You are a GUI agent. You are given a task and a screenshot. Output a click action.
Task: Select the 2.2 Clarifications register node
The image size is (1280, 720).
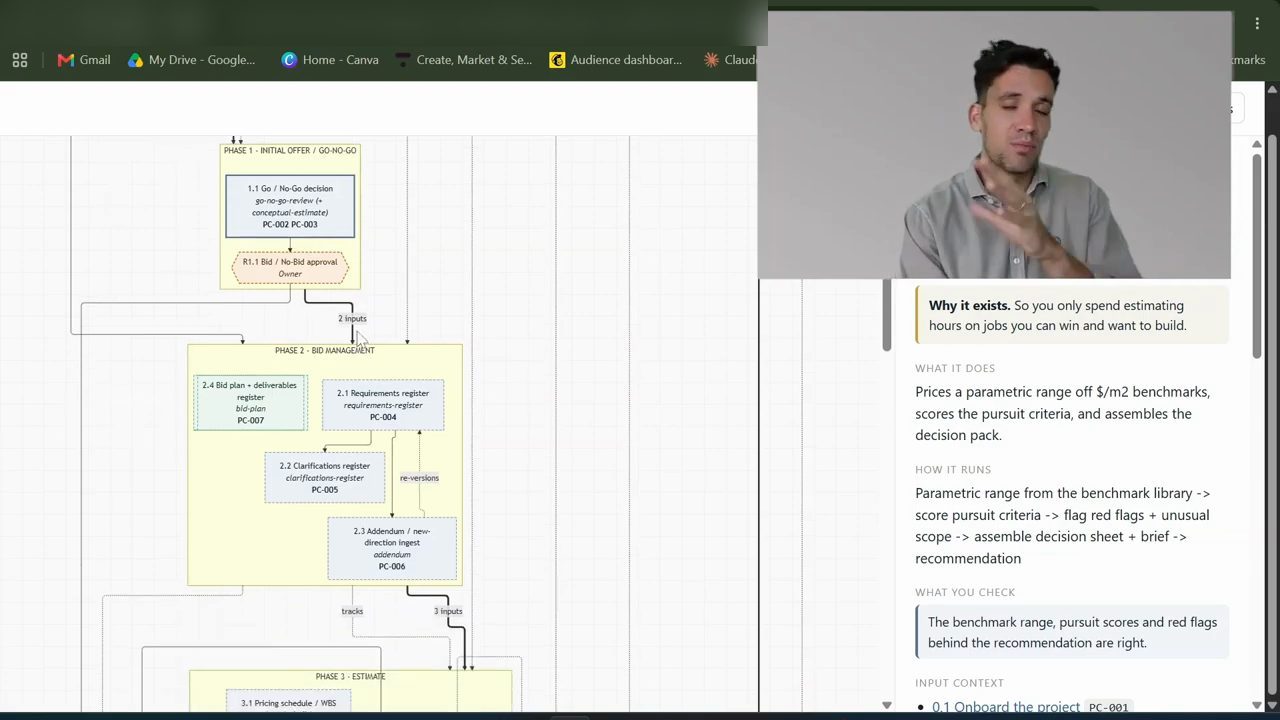325,478
